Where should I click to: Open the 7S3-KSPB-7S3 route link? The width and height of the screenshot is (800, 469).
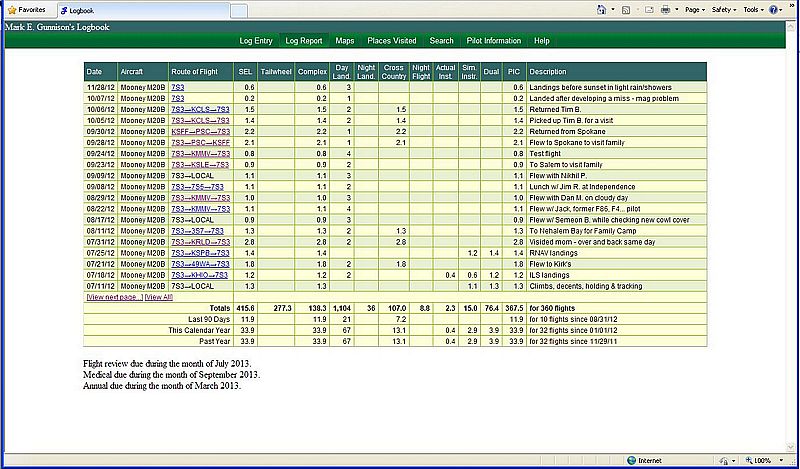click(200, 253)
